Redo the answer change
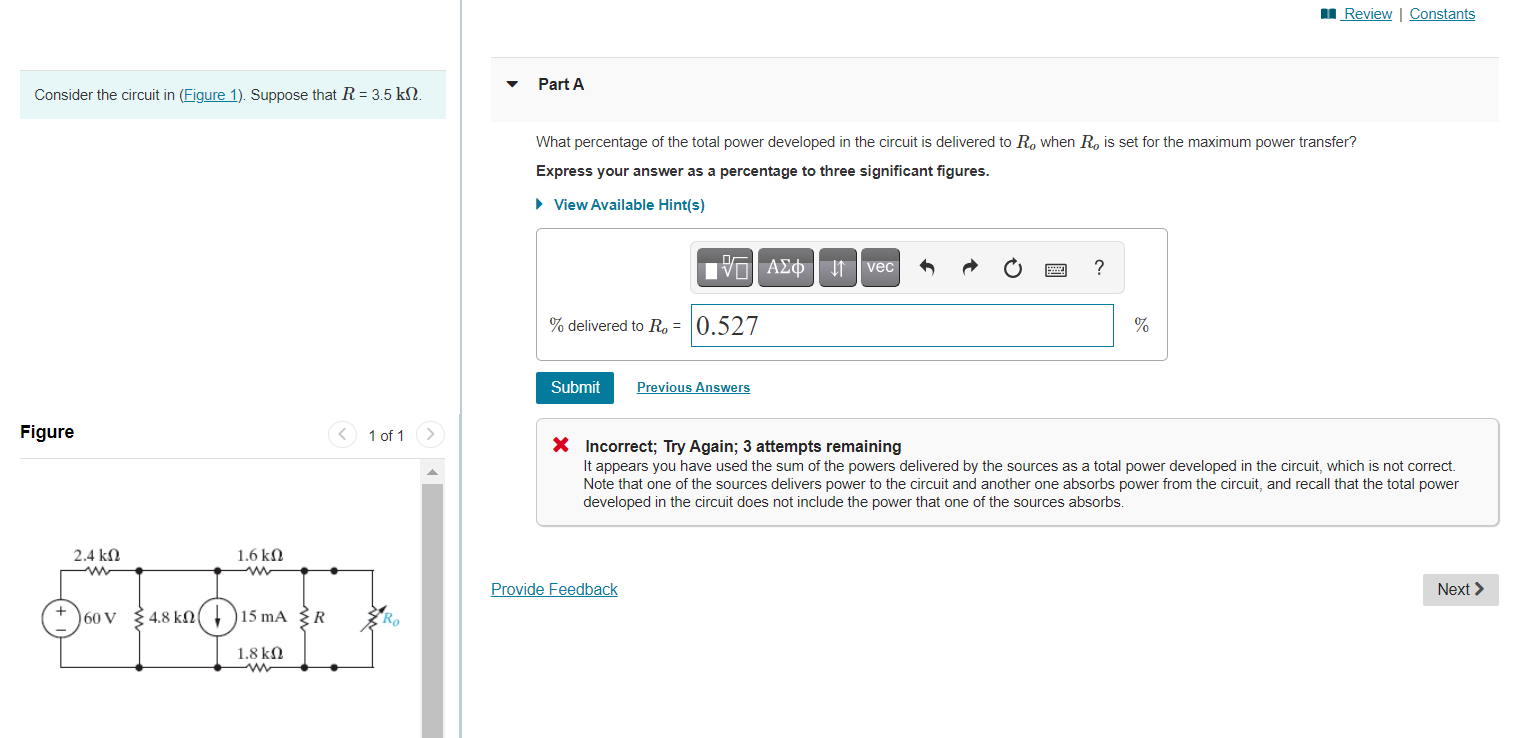This screenshot has height=738, width=1522. point(969,267)
